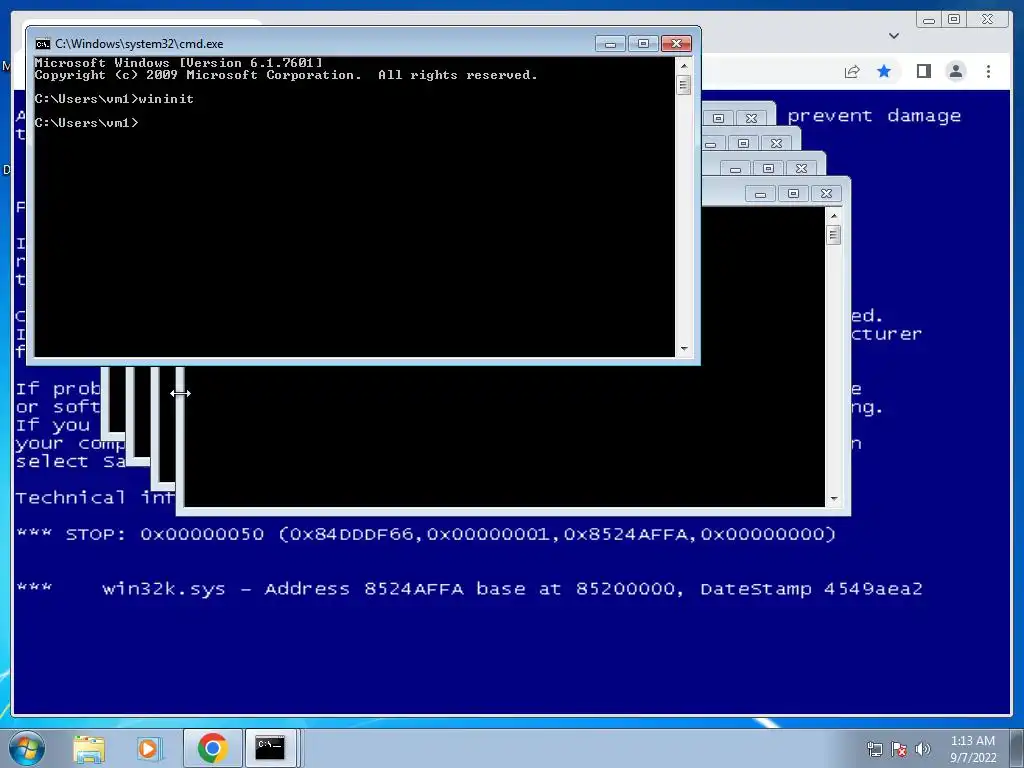The height and width of the screenshot is (768, 1024).
Task: Close the front cmd.exe window
Action: pyautogui.click(x=677, y=44)
